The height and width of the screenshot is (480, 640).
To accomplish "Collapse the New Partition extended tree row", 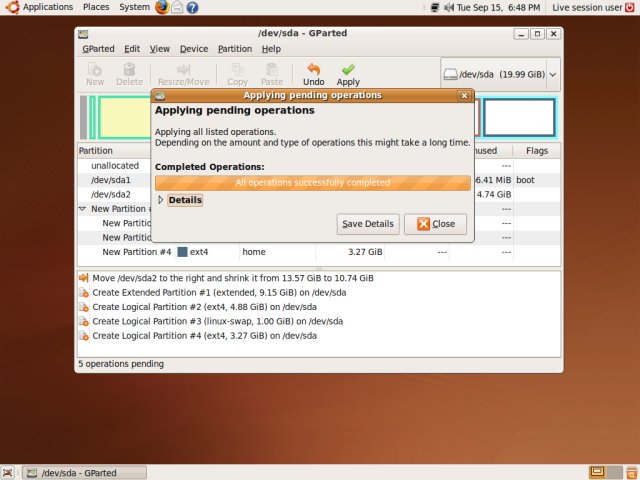I will [82, 209].
